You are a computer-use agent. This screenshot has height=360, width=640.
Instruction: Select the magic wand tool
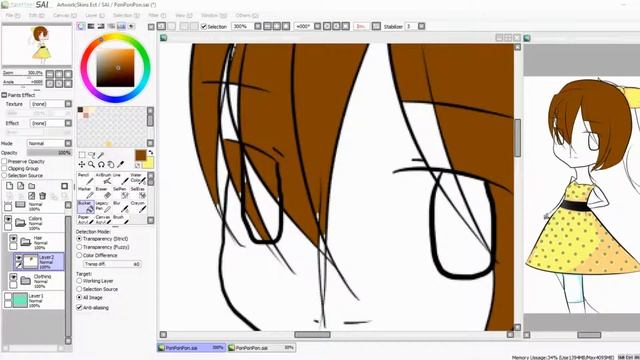[x=101, y=155]
